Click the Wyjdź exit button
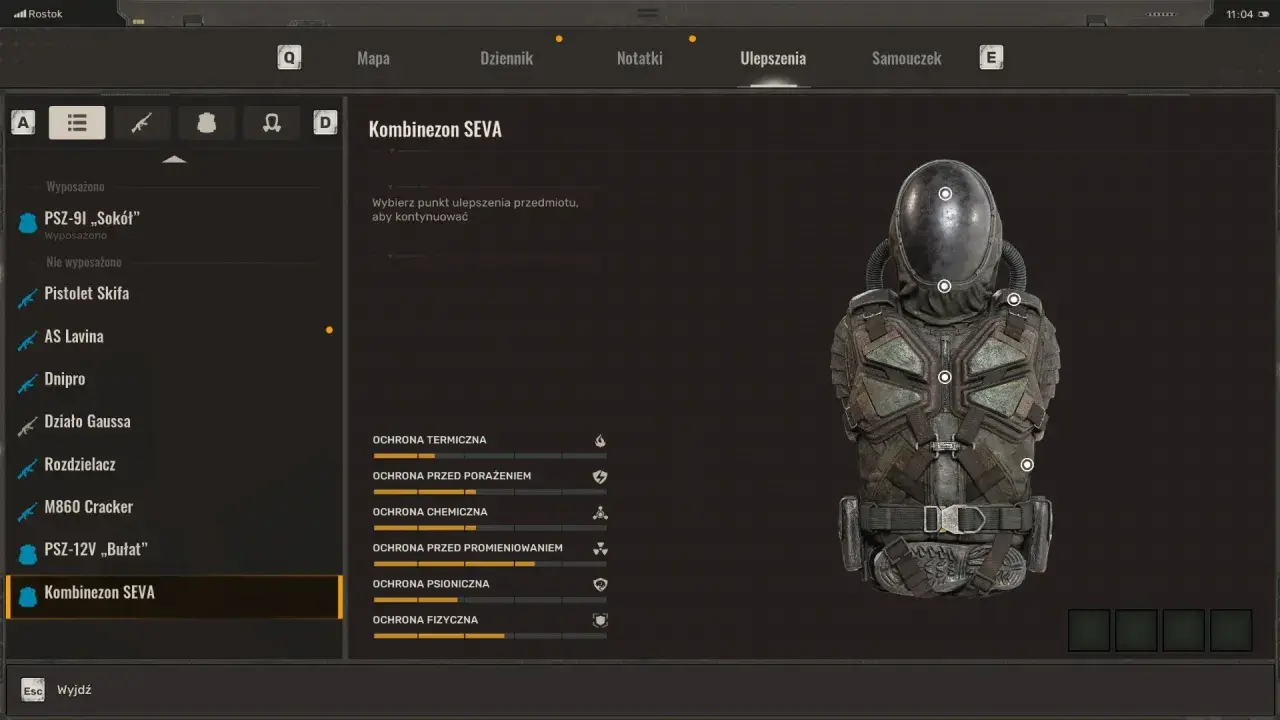The width and height of the screenshot is (1280, 720). 57,690
